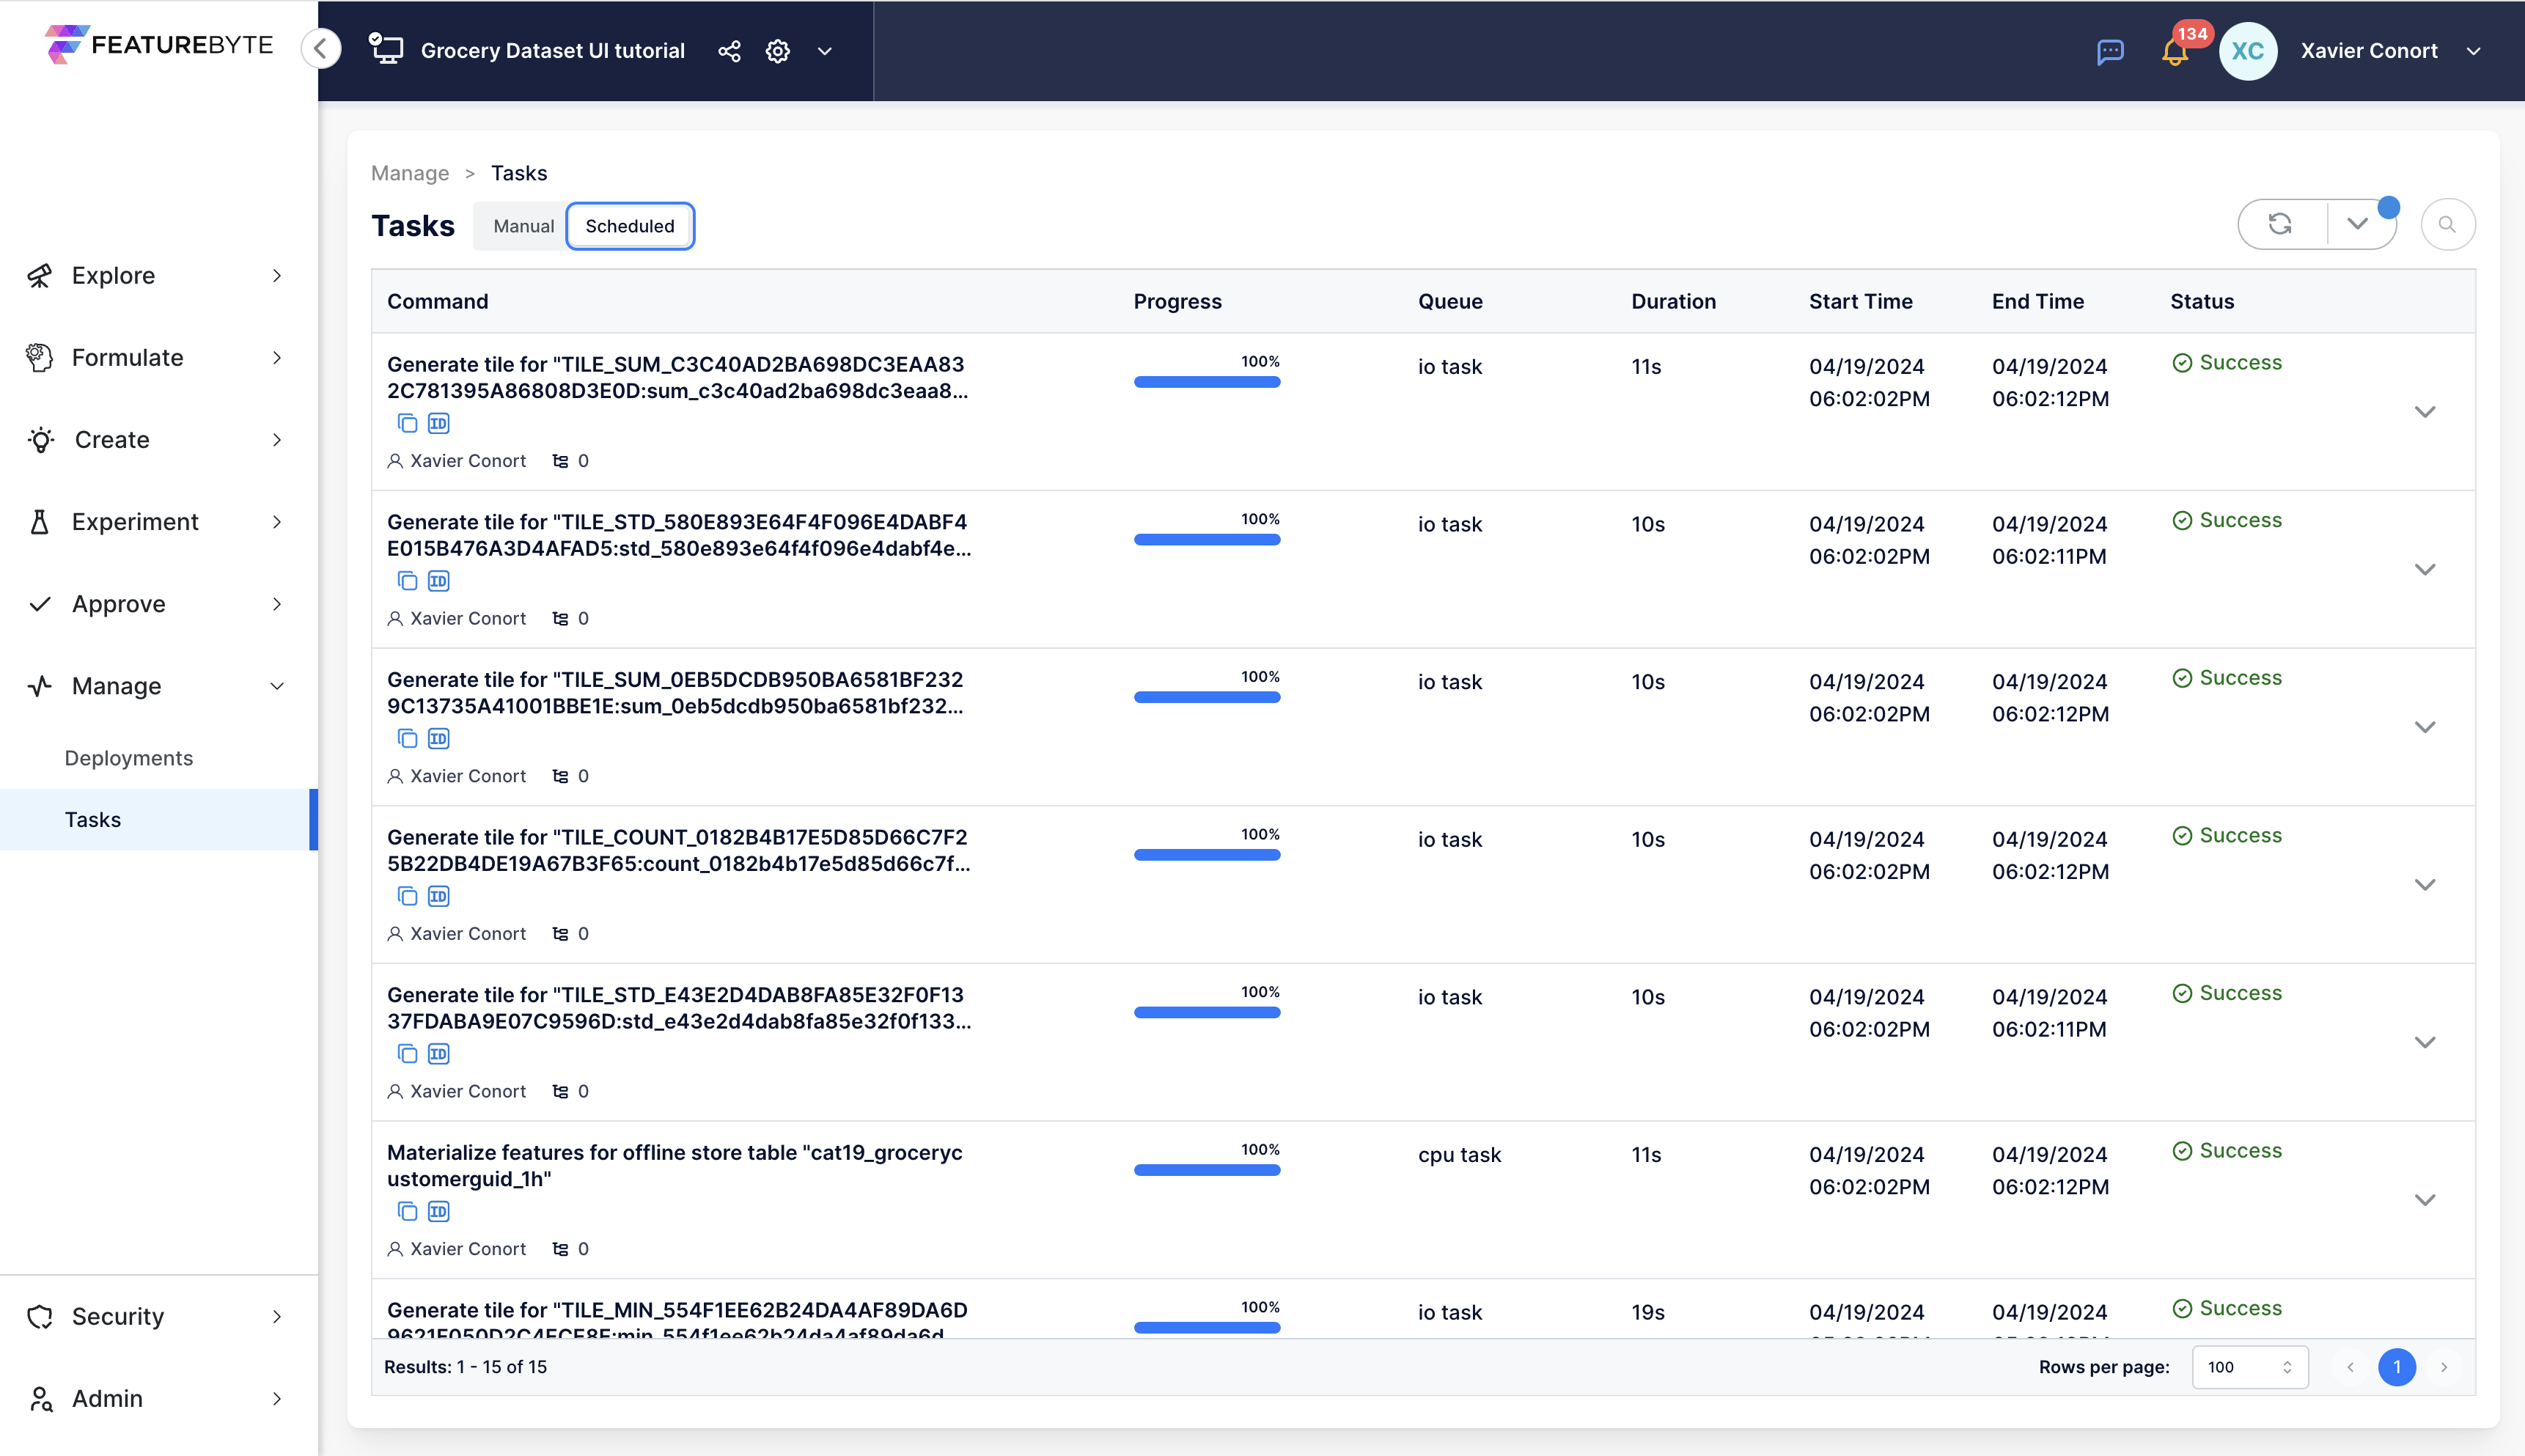Open refresh interval dropdown arrow

[2357, 224]
